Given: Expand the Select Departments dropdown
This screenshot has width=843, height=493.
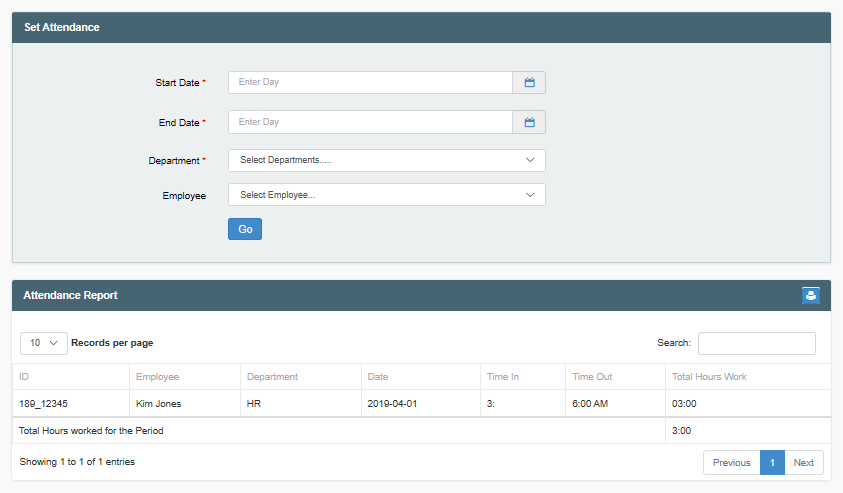Looking at the screenshot, I should [386, 160].
